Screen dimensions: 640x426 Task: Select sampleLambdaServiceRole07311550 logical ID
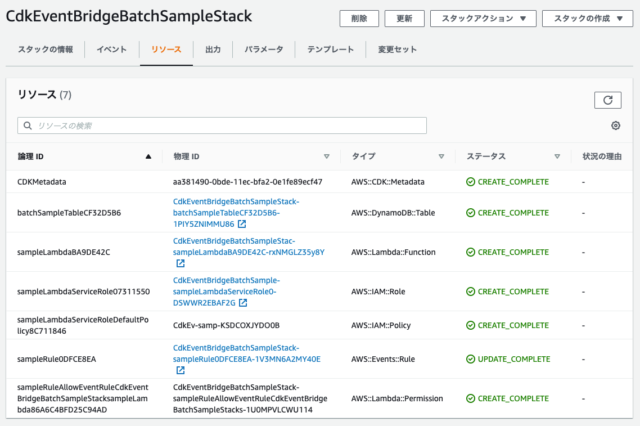coord(84,292)
